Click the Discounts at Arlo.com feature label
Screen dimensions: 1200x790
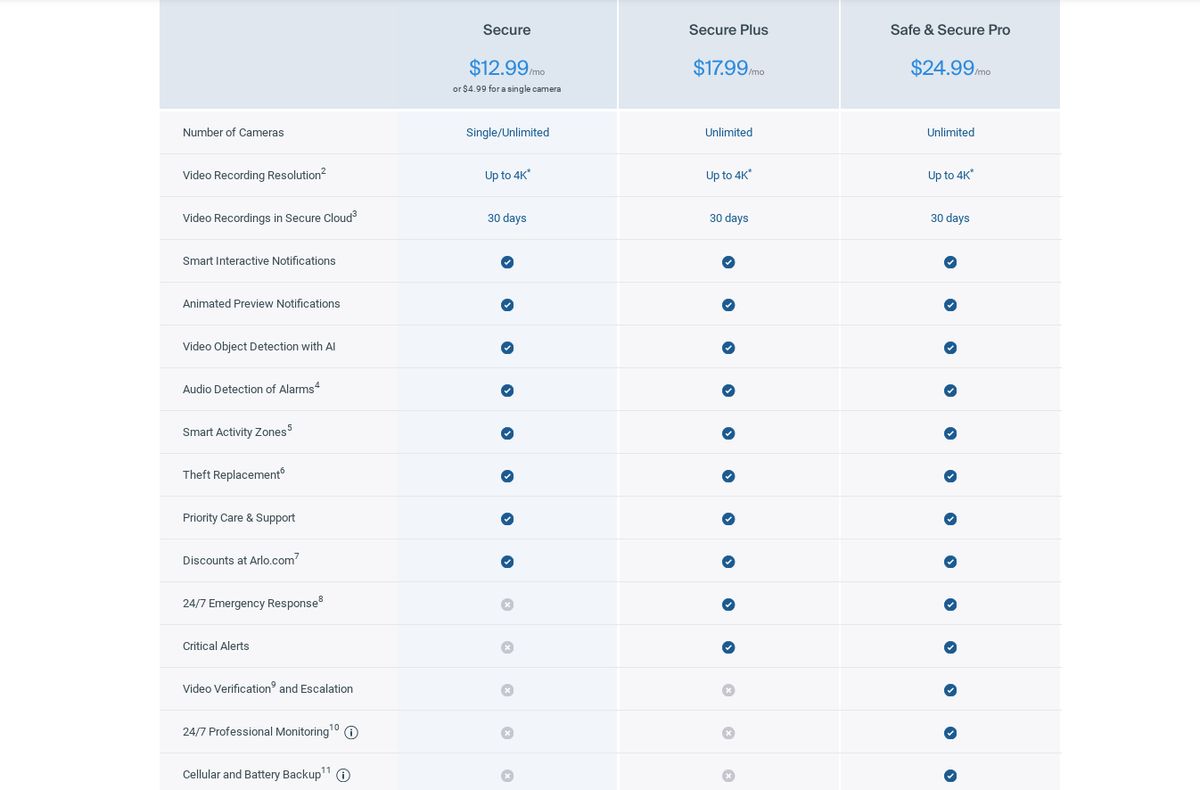pyautogui.click(x=239, y=561)
